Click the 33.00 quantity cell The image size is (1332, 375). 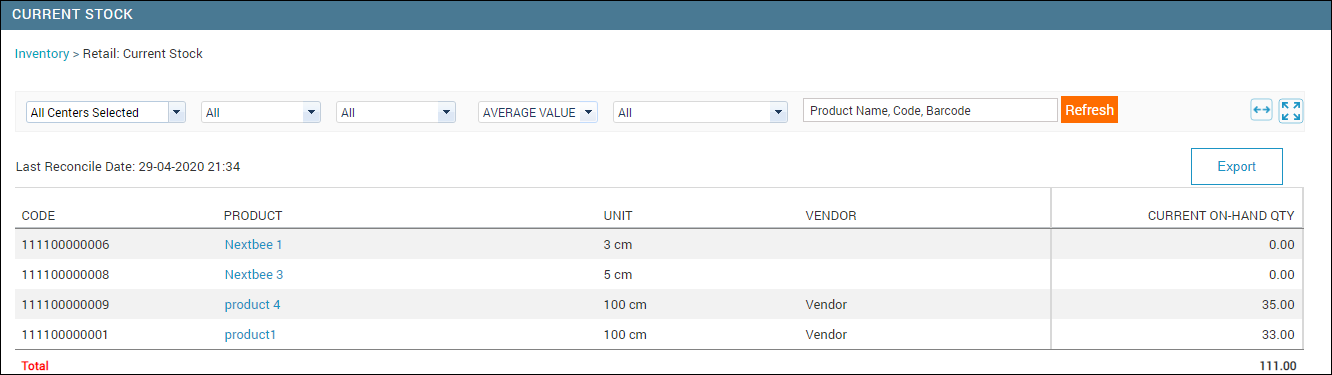1279,334
